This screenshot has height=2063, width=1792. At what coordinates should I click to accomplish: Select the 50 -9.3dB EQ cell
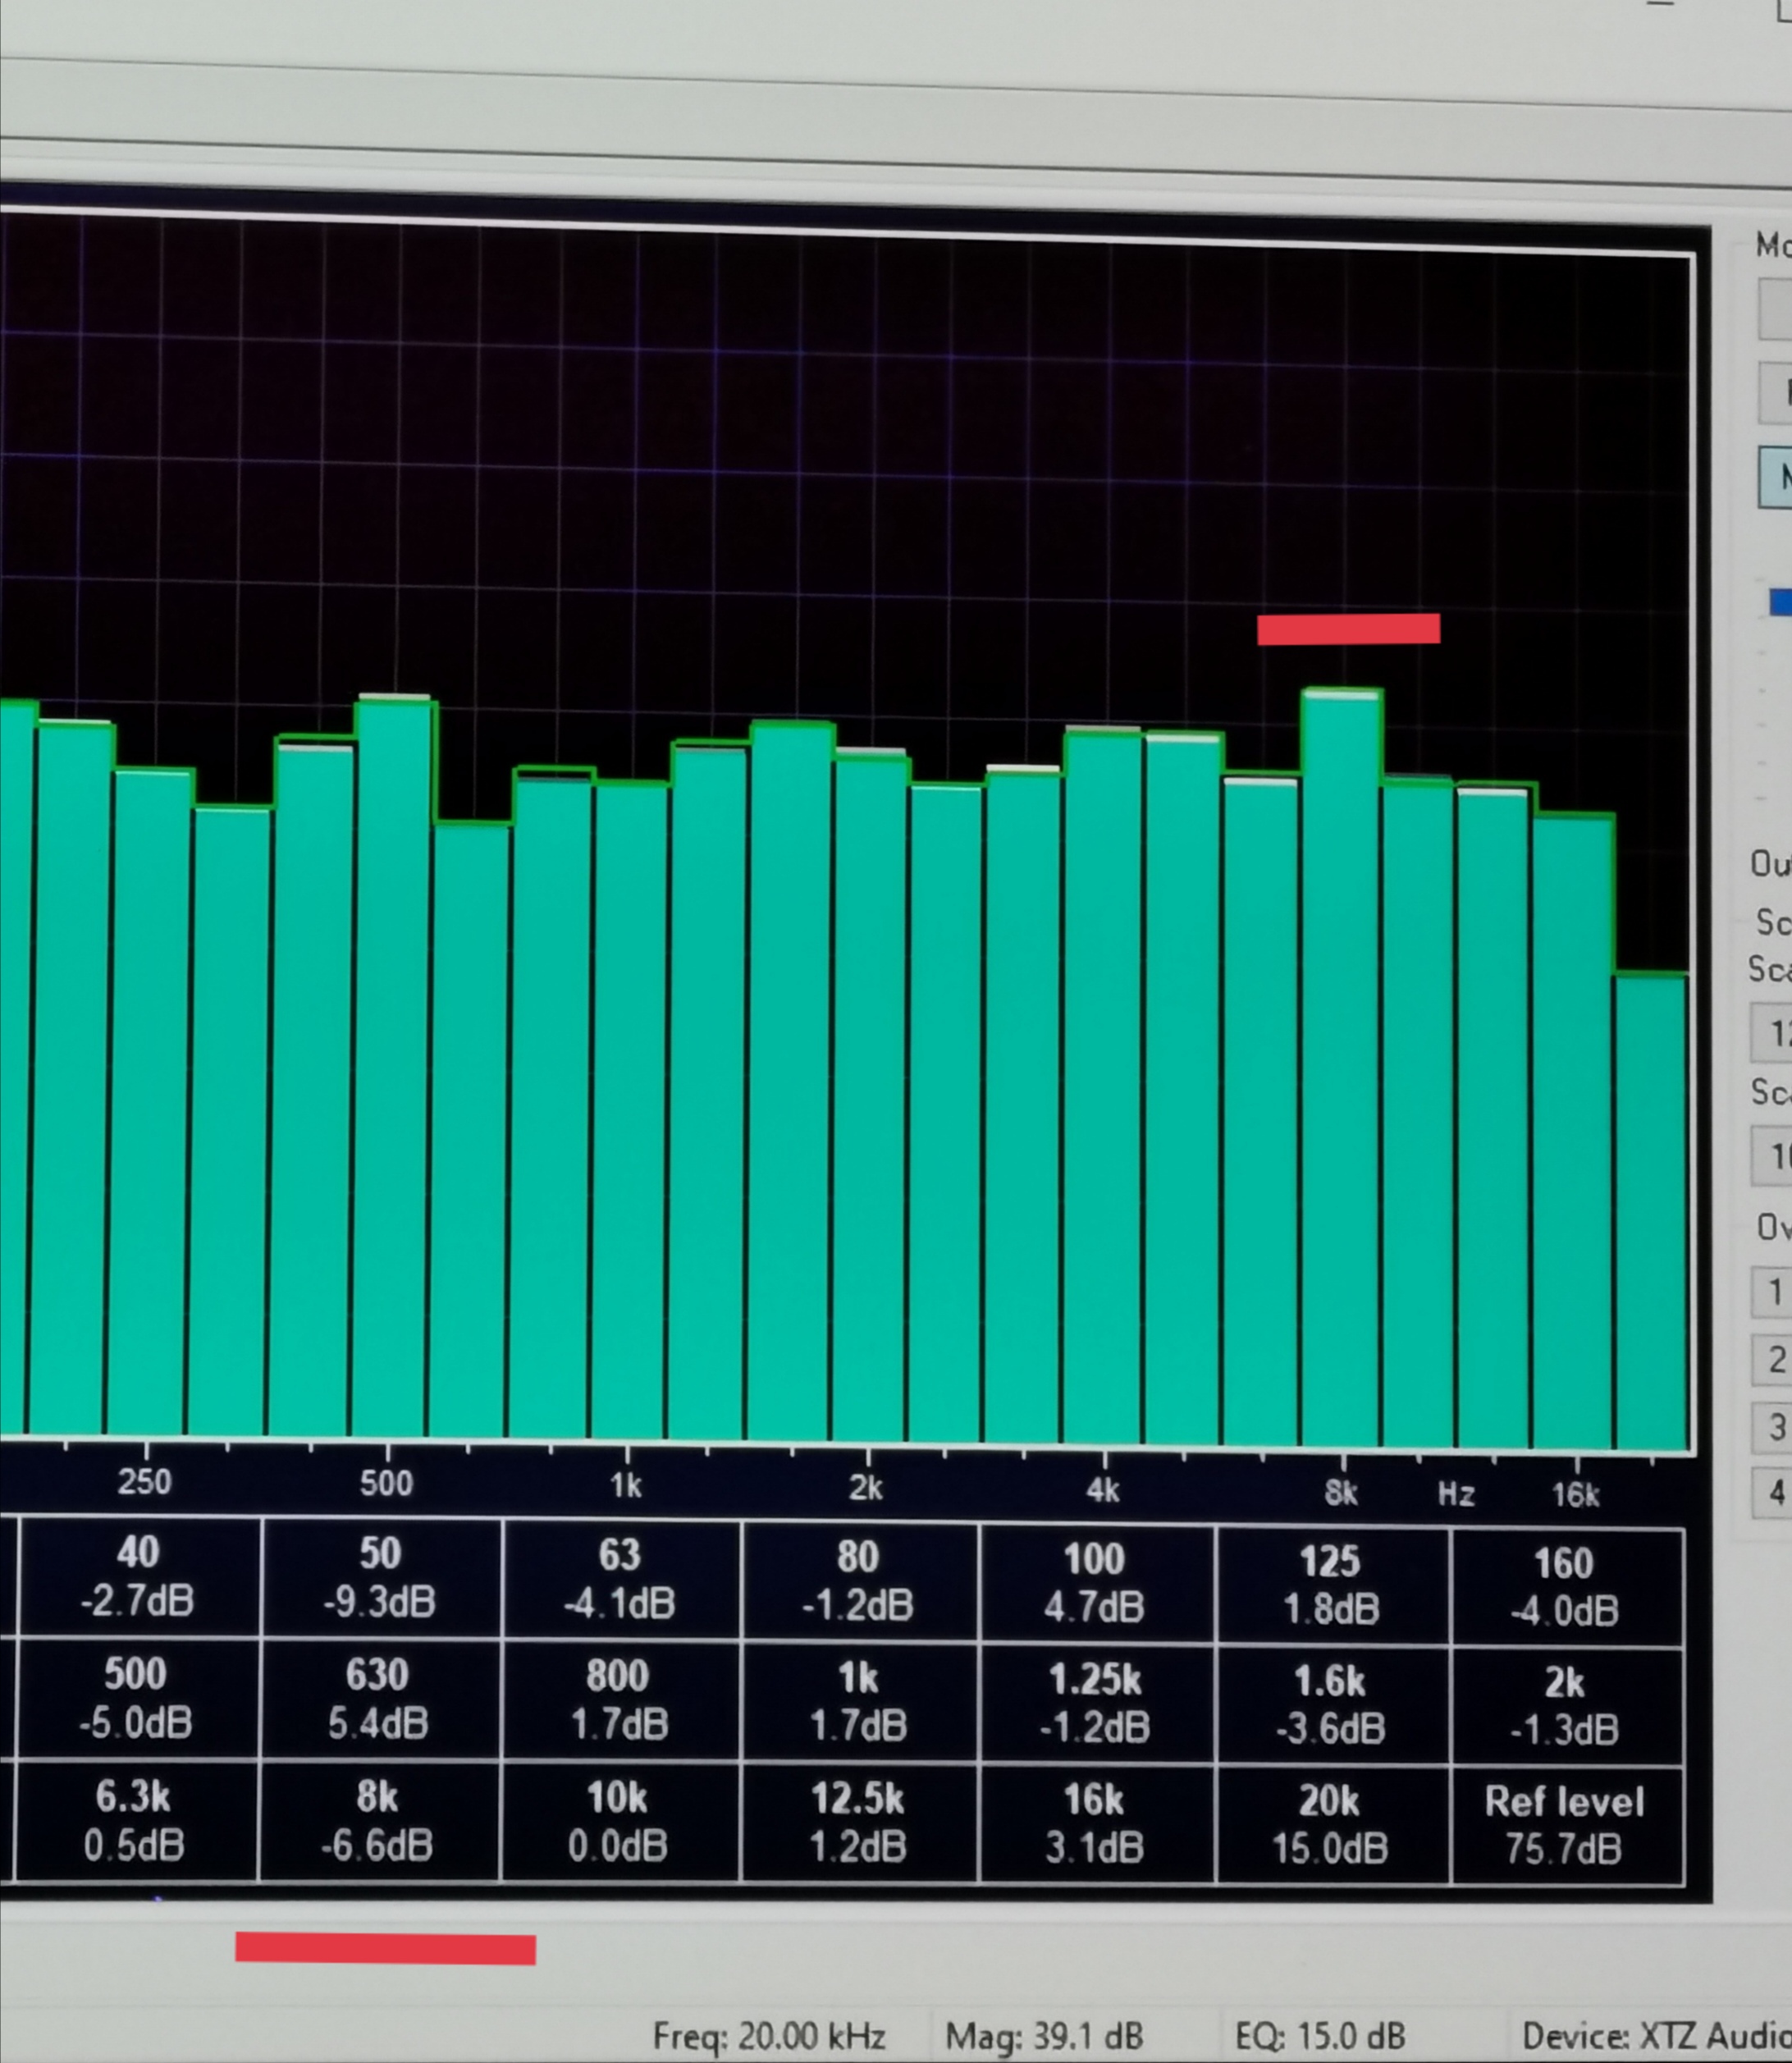coord(379,1578)
